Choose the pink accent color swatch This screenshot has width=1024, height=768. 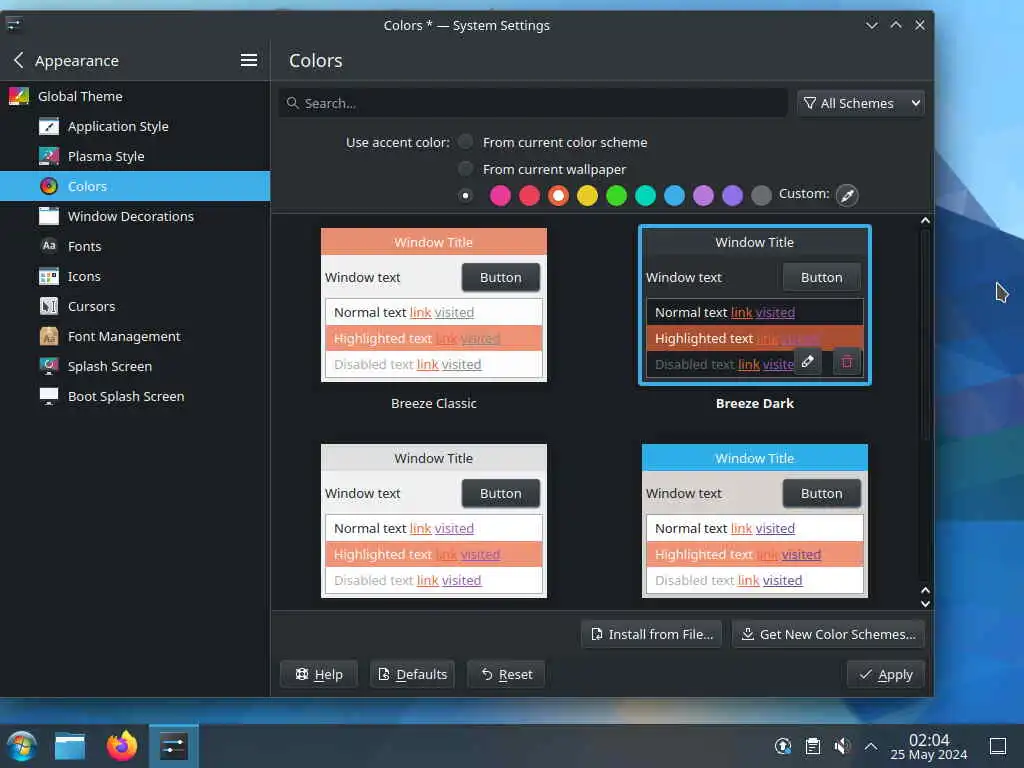click(500, 195)
